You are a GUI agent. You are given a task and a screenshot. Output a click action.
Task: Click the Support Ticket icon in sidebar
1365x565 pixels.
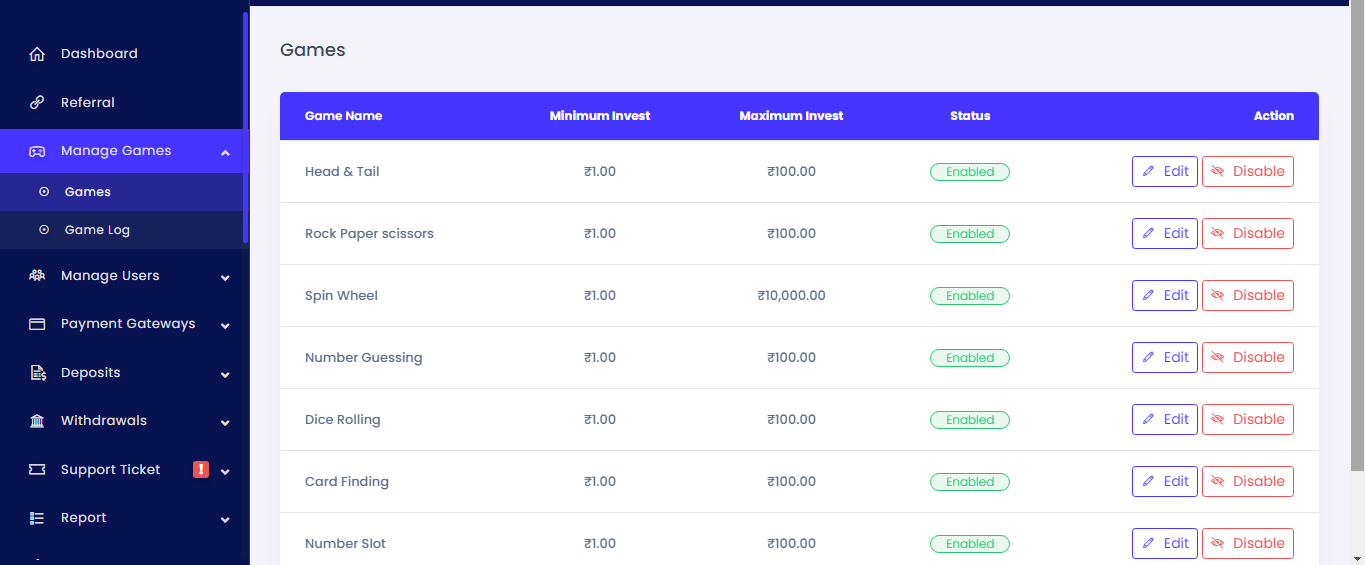[x=37, y=470]
